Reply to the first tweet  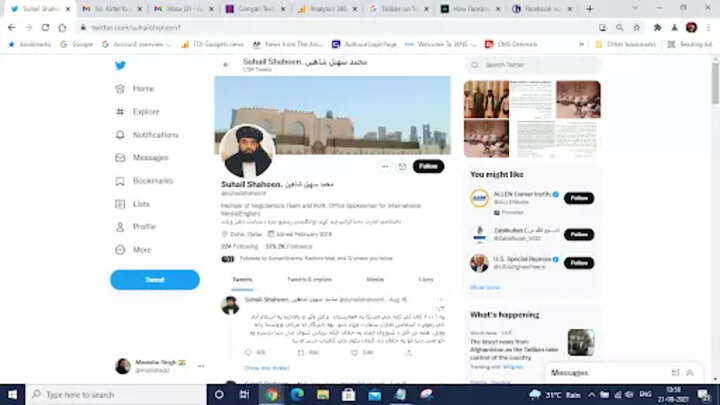tap(248, 352)
